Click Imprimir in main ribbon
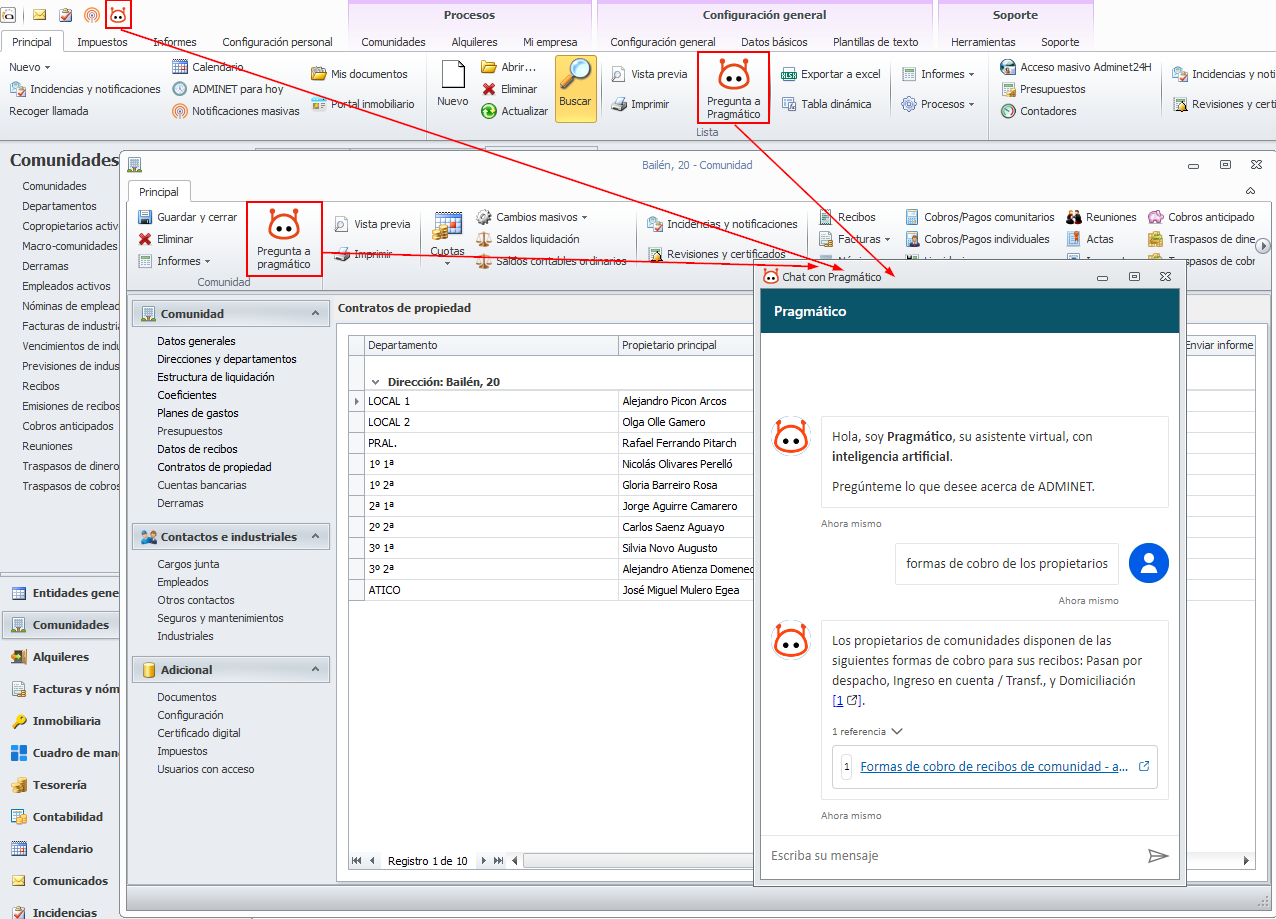The width and height of the screenshot is (1276, 919). click(640, 104)
